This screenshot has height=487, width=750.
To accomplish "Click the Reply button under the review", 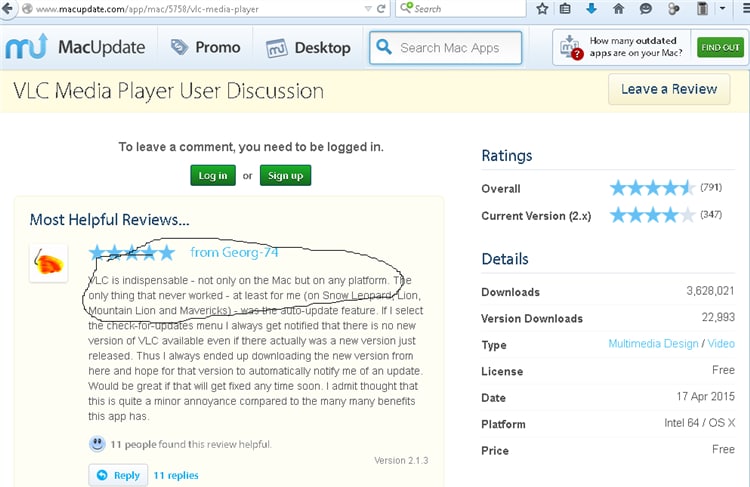I will [x=118, y=475].
